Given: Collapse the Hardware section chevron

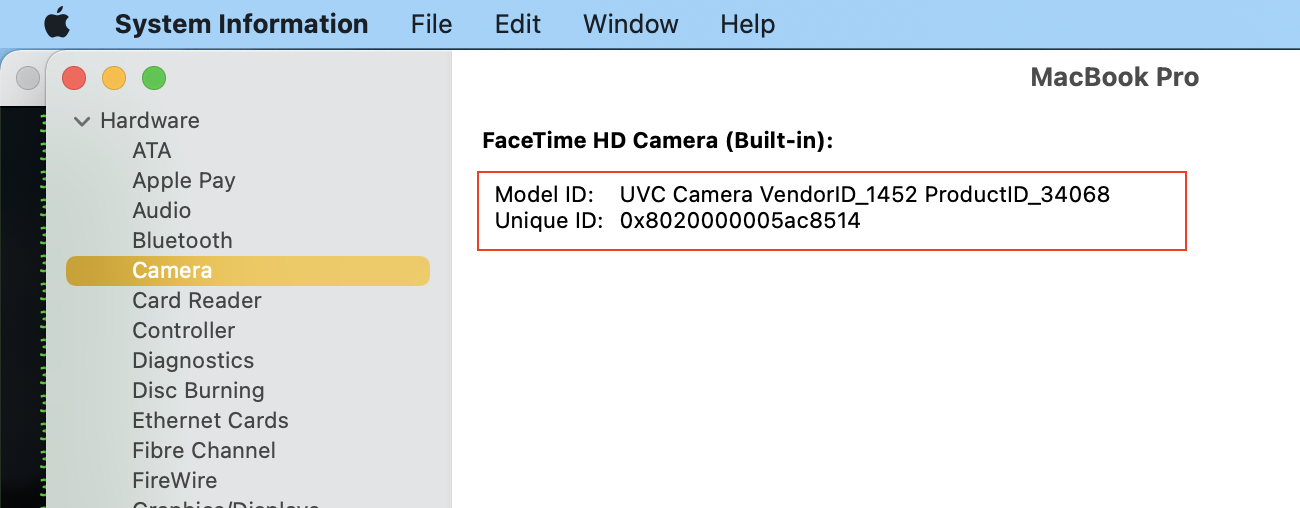Looking at the screenshot, I should click(82, 121).
